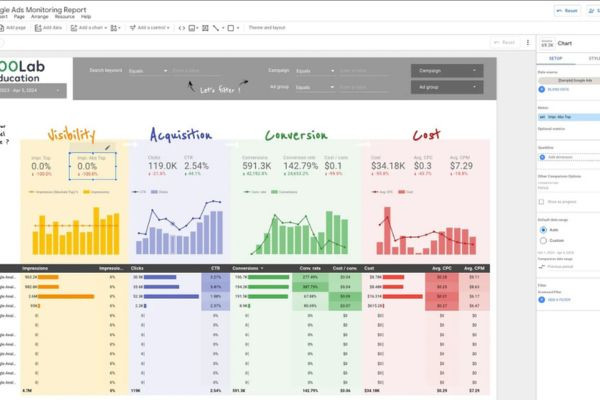Click the text box toolbar icon
Image resolution: width=600 pixels, height=400 pixels.
(x=205, y=28)
